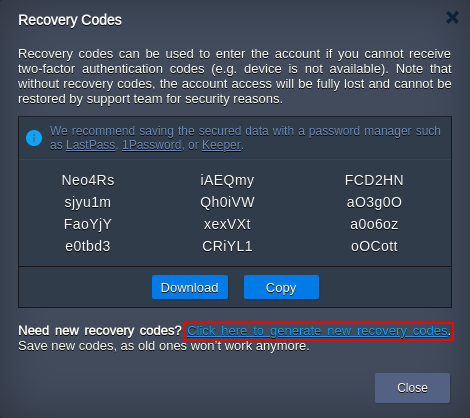Select recovery code FCD2HN
The height and width of the screenshot is (418, 470).
pyautogui.click(x=374, y=180)
